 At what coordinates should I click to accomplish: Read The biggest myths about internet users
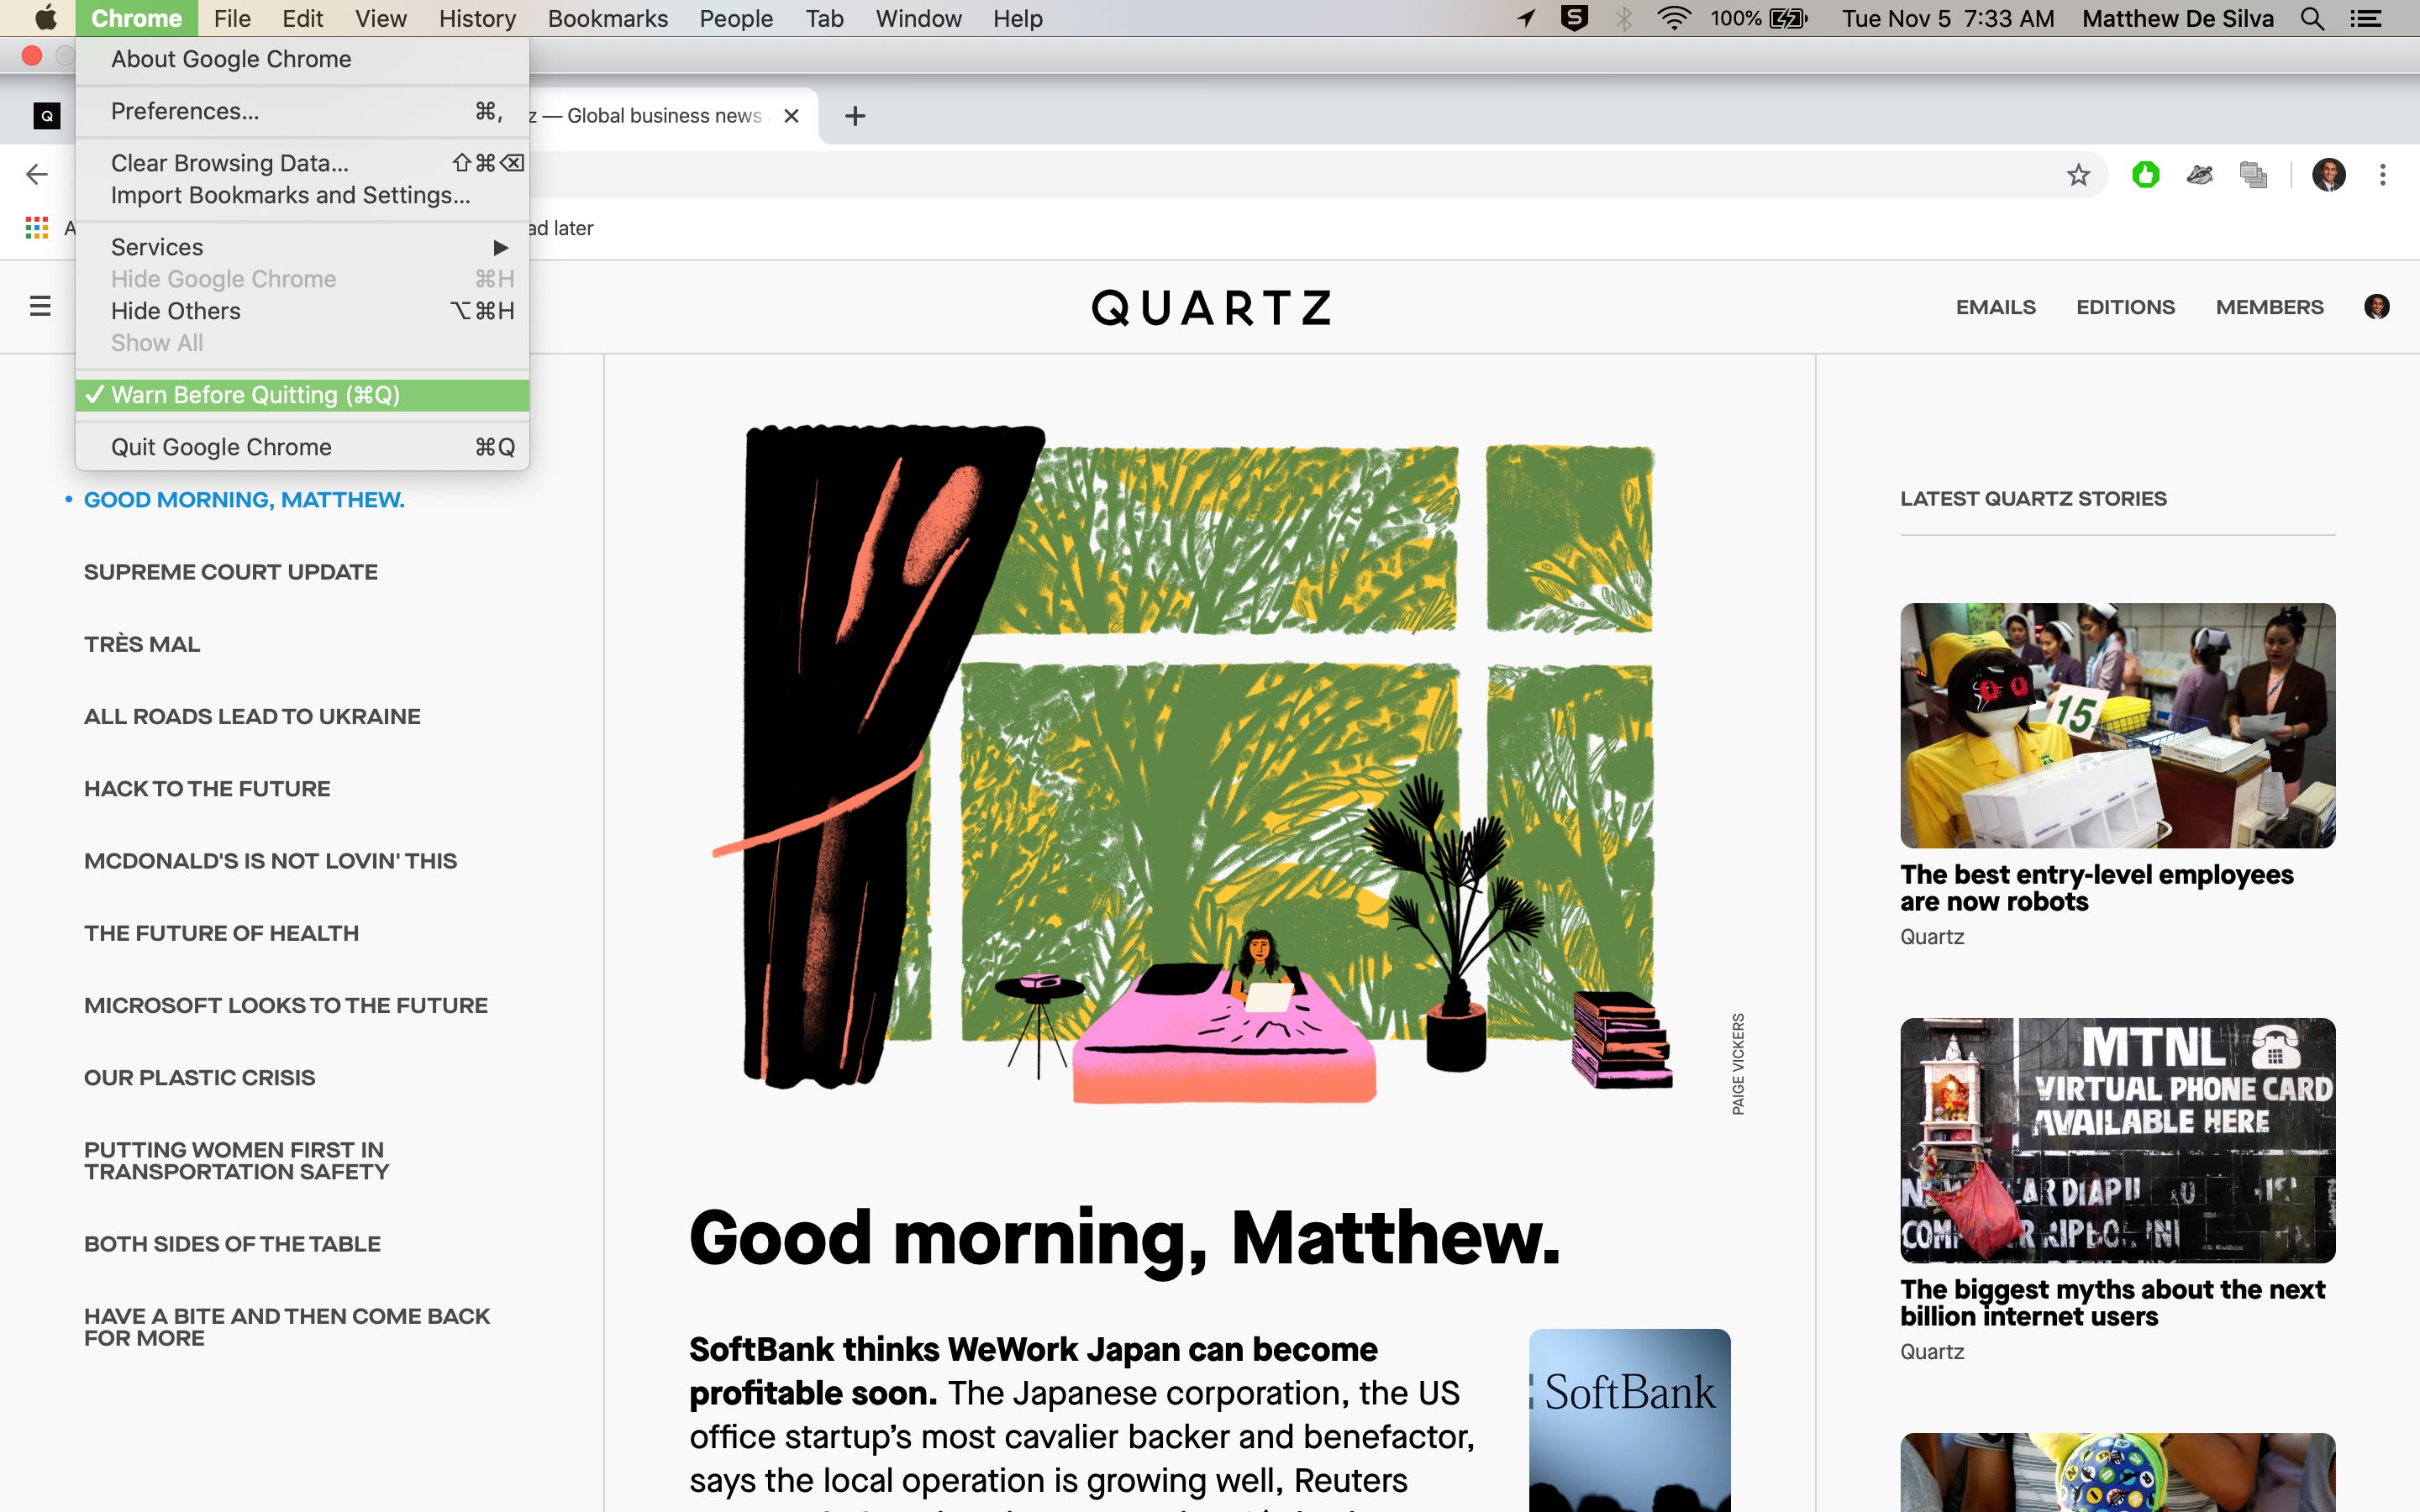[x=2112, y=1303]
